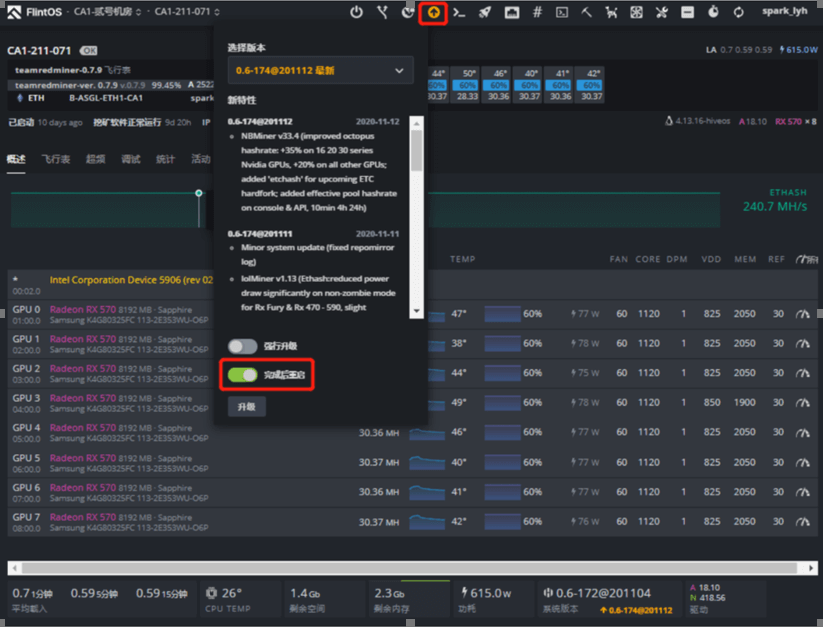Open the 统计 tab
The width and height of the screenshot is (823, 627).
164,158
